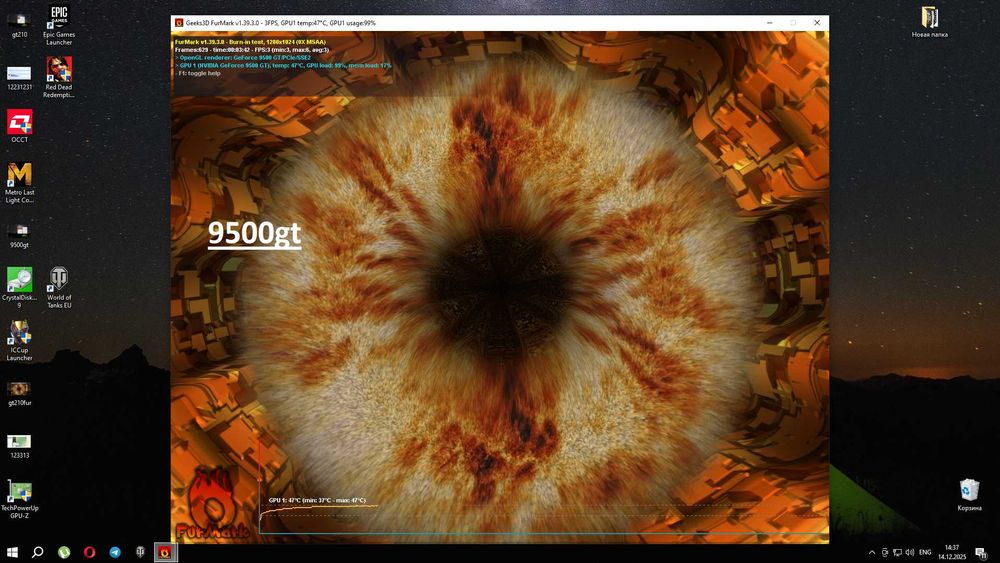This screenshot has width=1000, height=563.
Task: Launch World of Tanks EU shortcut
Action: pos(59,288)
